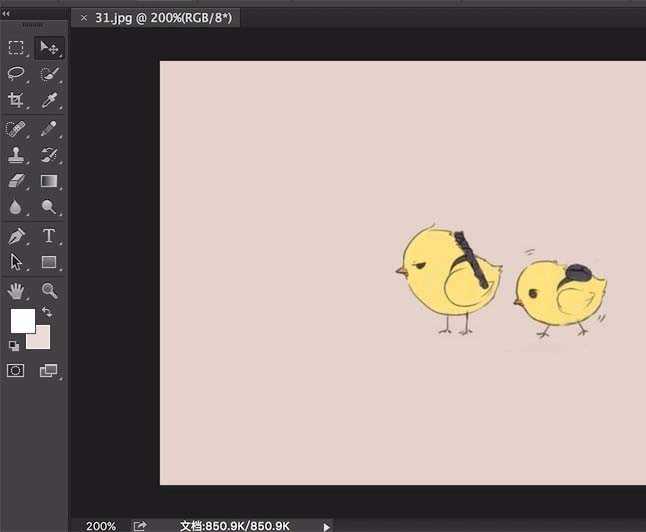The width and height of the screenshot is (646, 532).
Task: Select the Rectangular Marquee tool
Action: 16,48
